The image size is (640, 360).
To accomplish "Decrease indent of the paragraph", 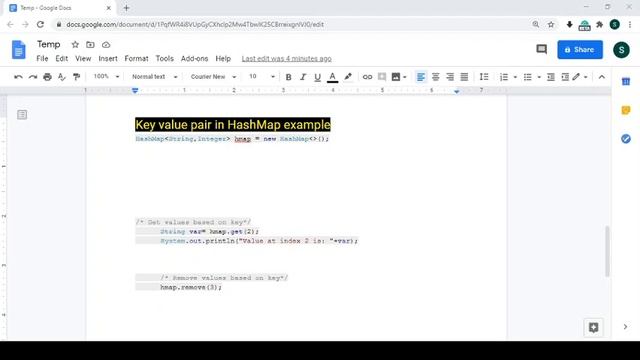I will pos(551,77).
